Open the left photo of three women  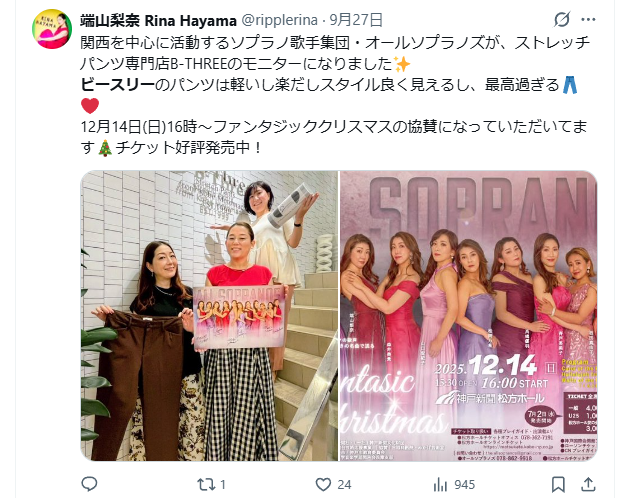coord(209,316)
